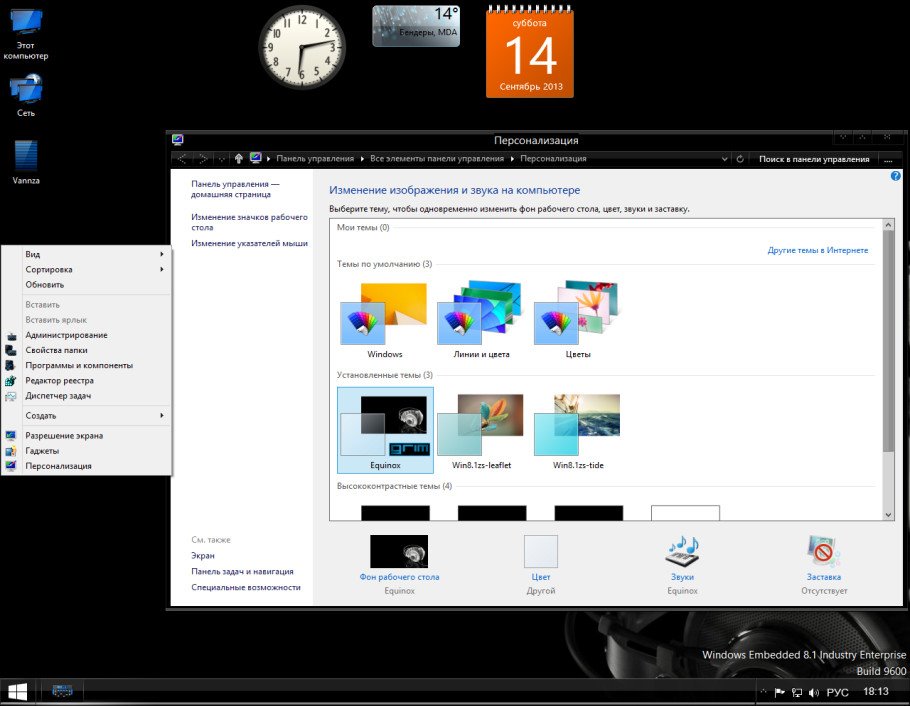This screenshot has height=706, width=910.
Task: Open the Заставка screen saver icon
Action: tap(823, 552)
